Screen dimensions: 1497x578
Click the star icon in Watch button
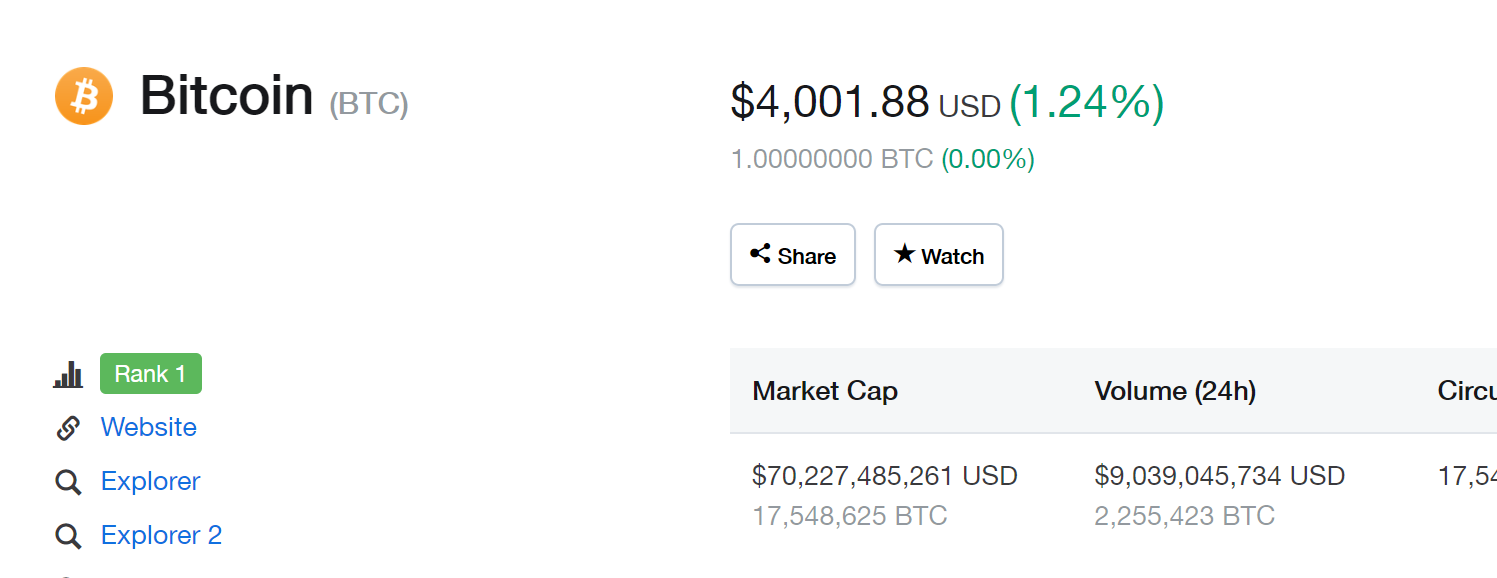pos(904,254)
